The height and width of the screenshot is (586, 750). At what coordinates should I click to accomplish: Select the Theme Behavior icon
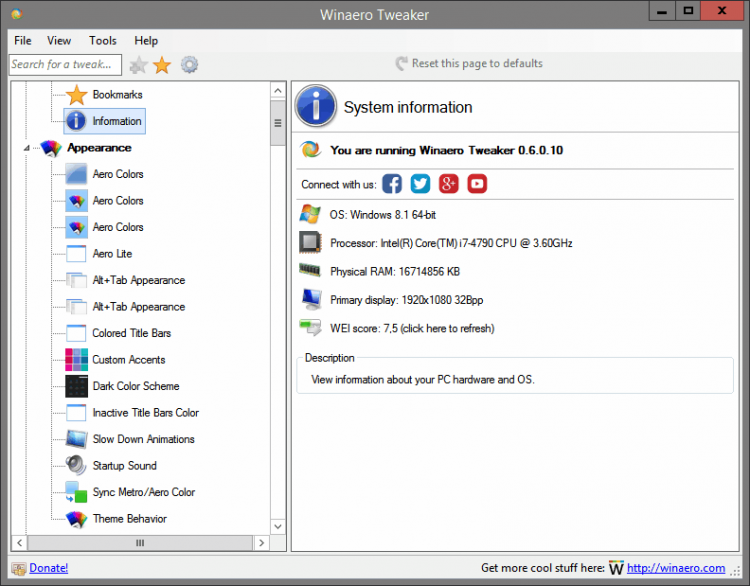77,519
